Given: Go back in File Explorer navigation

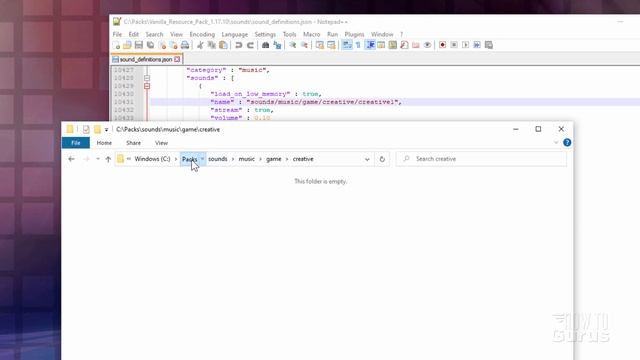Looking at the screenshot, I should tap(71, 159).
